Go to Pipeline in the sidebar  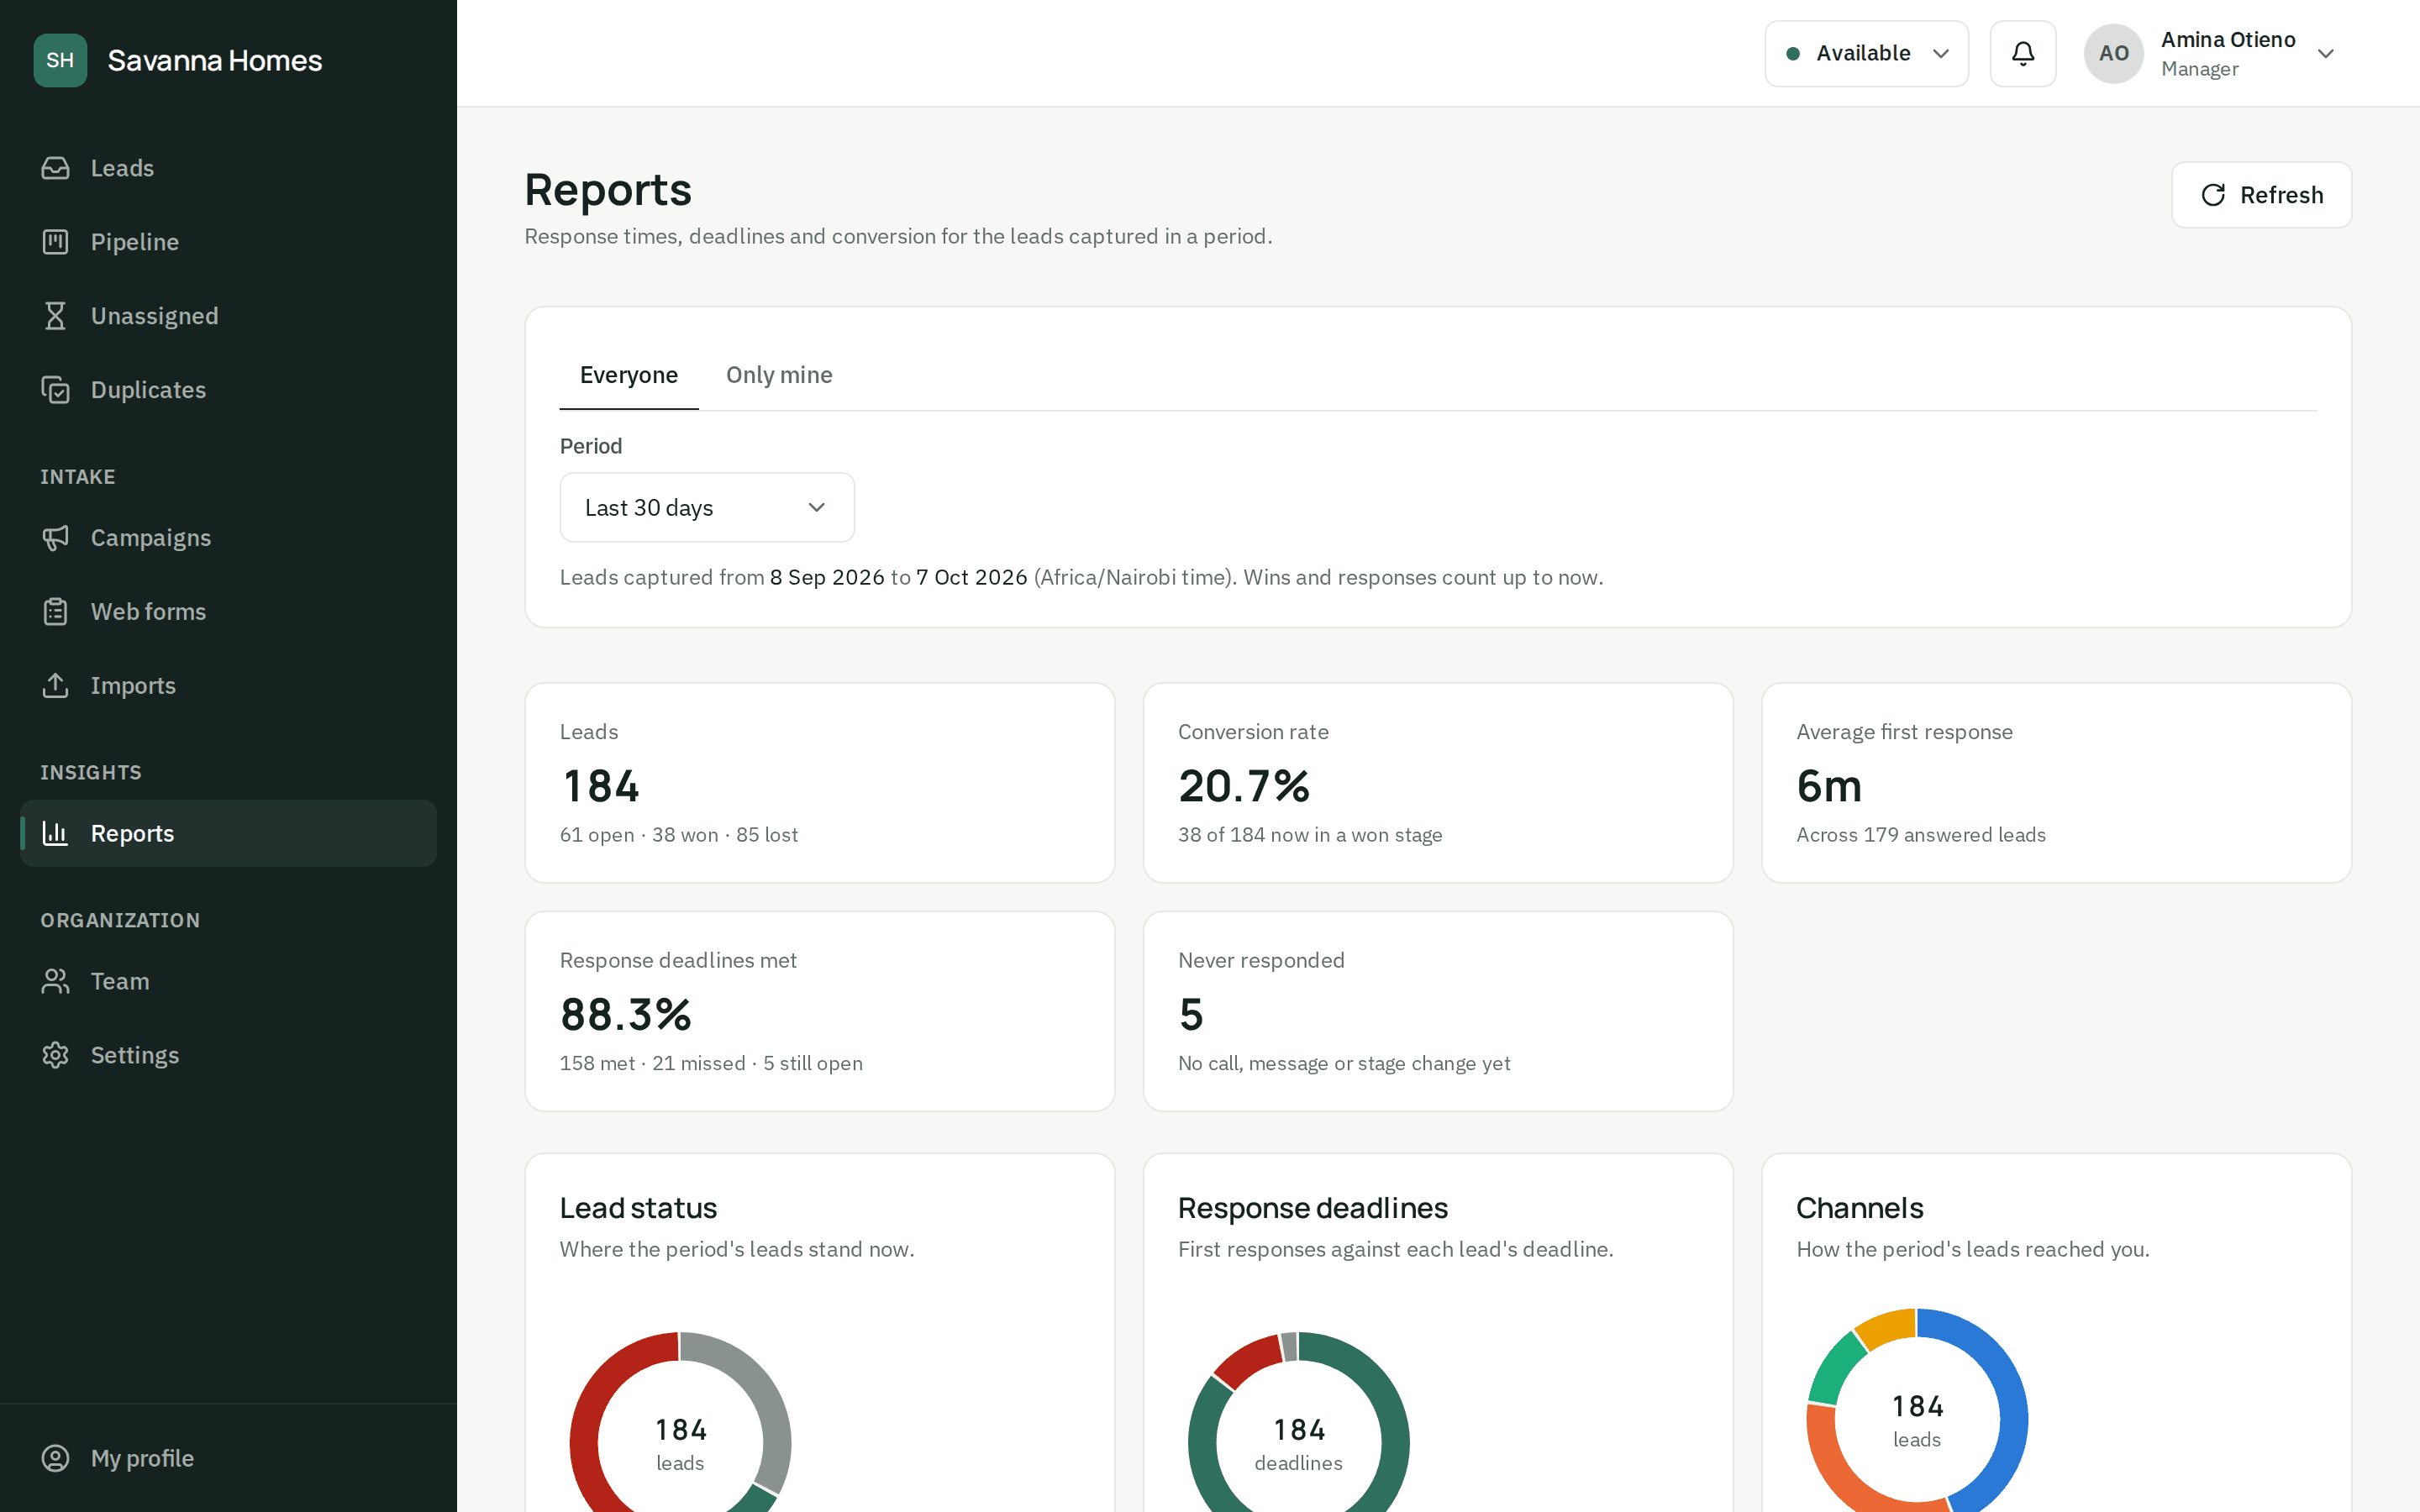click(228, 242)
